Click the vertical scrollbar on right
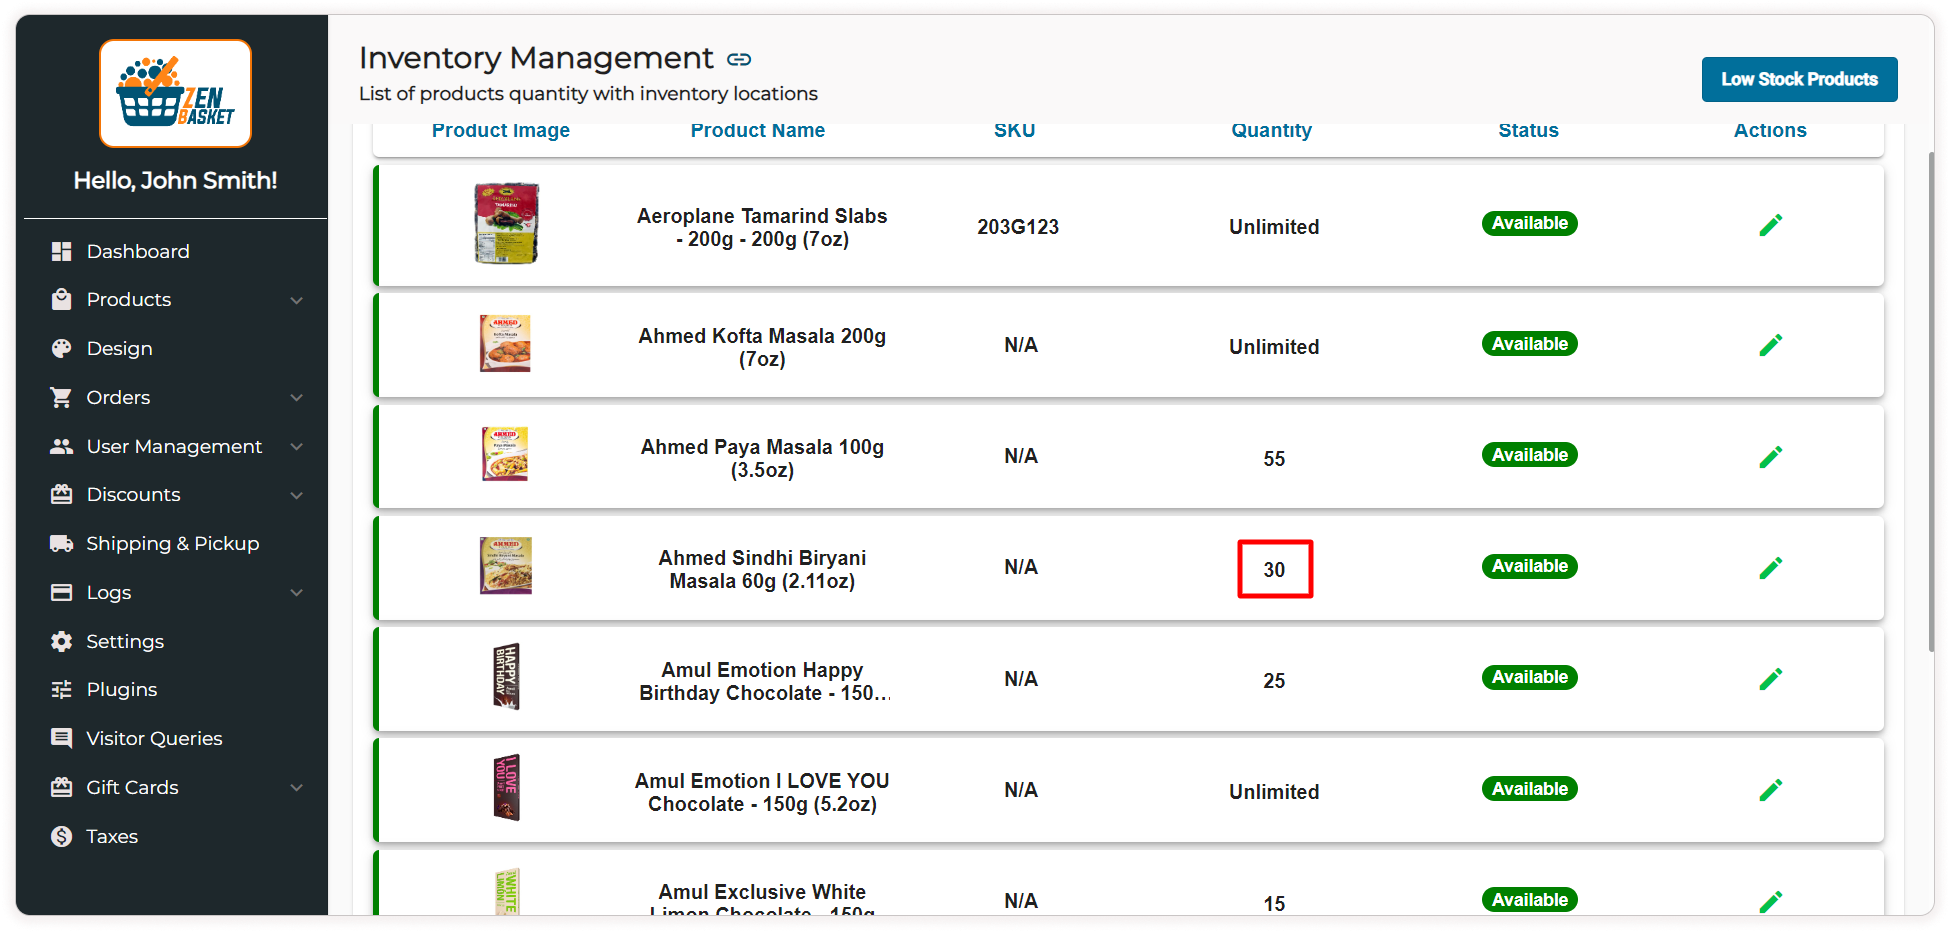 1931,400
